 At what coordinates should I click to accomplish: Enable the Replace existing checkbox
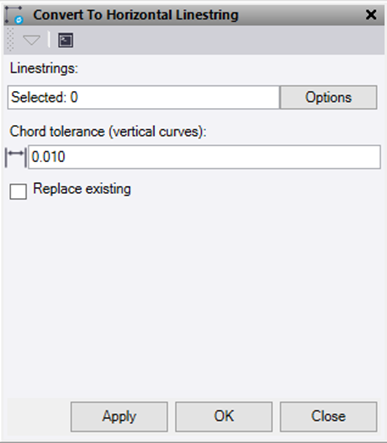coord(18,191)
